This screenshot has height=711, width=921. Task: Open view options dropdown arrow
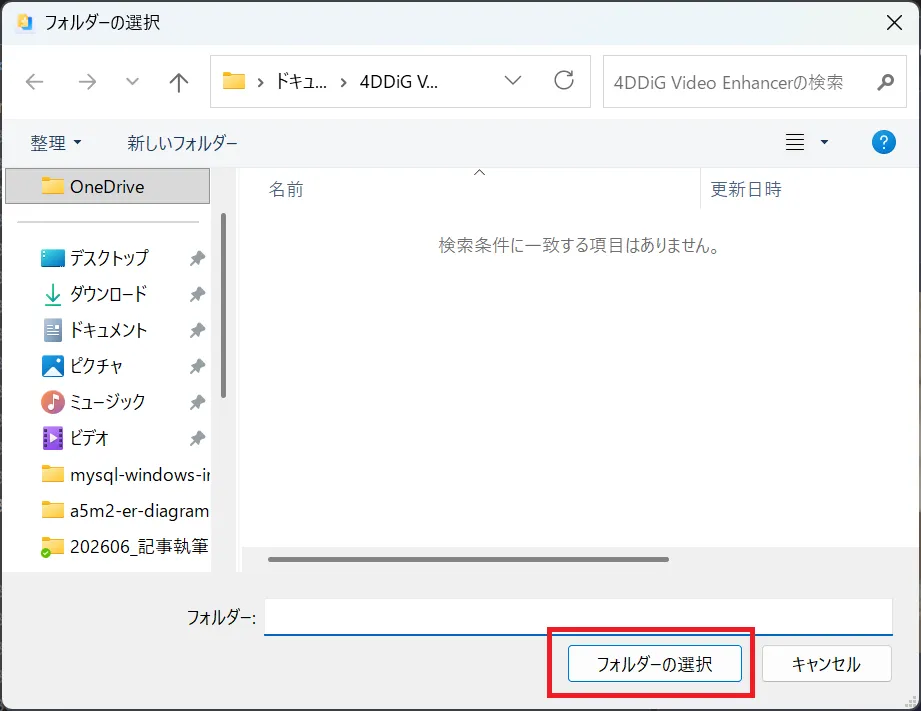pos(824,142)
